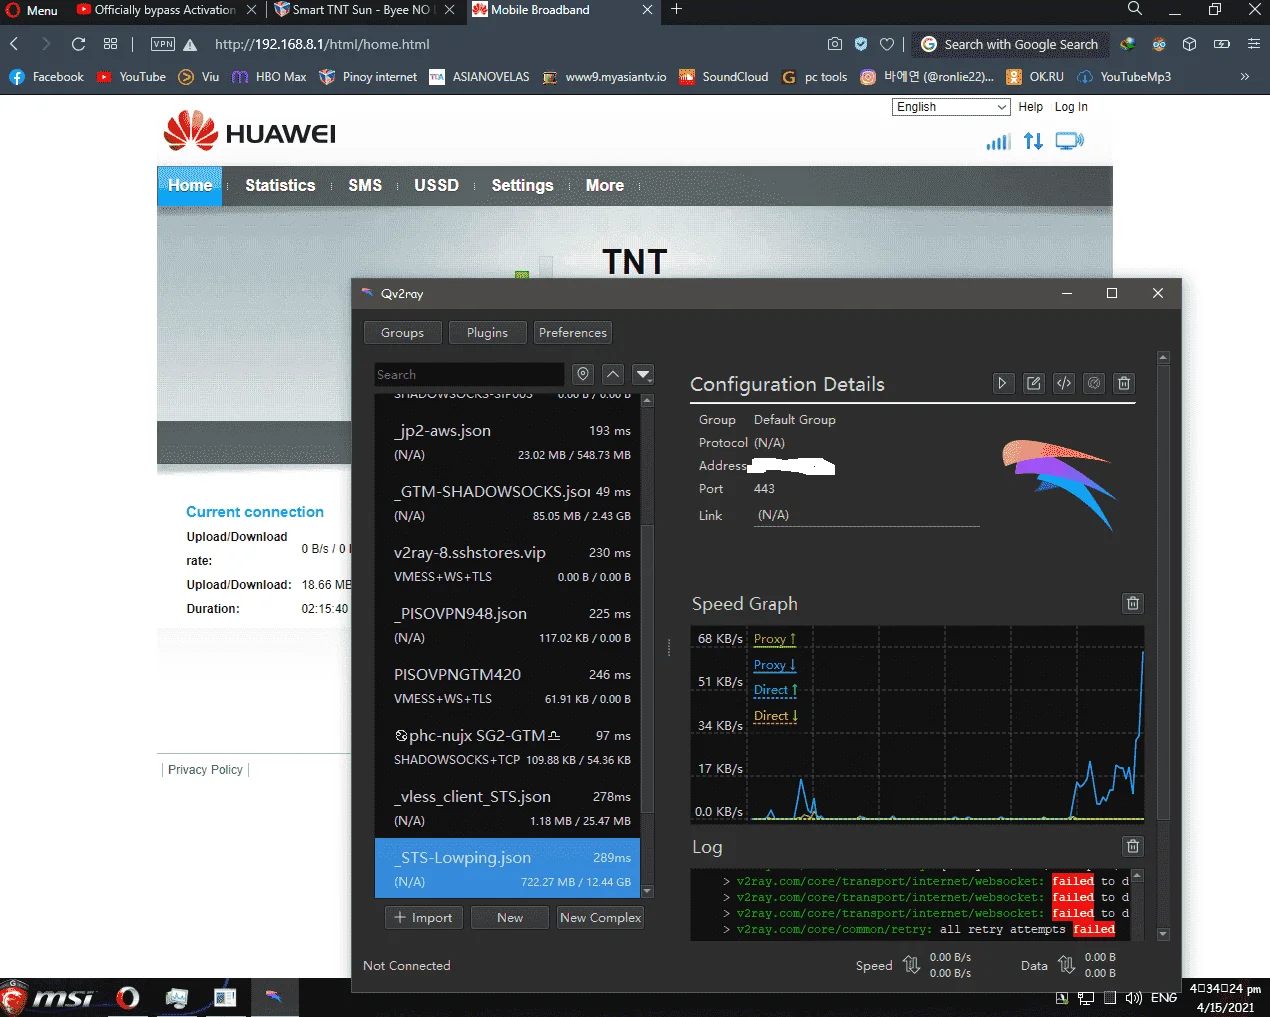Start the selected connection with play icon
Viewport: 1270px width, 1017px height.
1003,383
